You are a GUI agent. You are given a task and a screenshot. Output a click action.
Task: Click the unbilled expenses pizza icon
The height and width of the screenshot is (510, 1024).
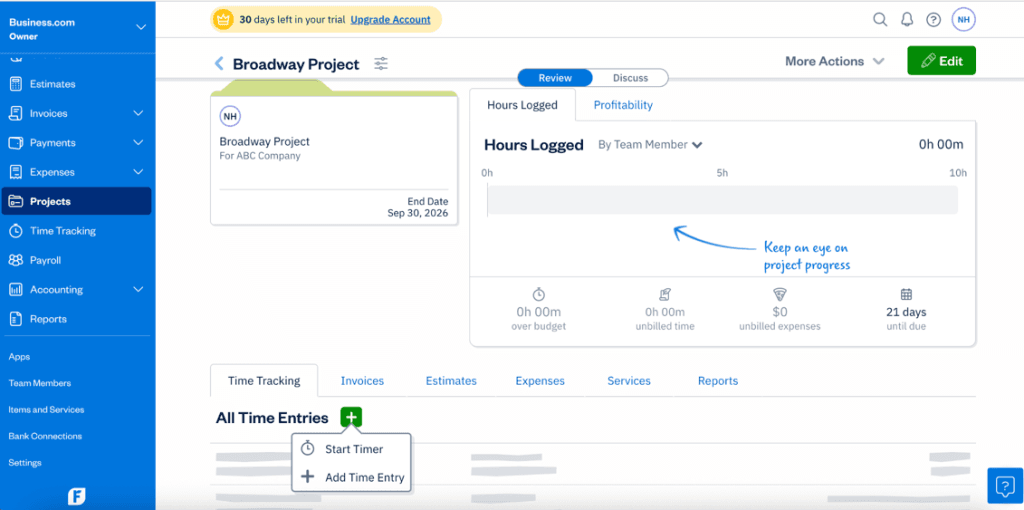click(780, 295)
